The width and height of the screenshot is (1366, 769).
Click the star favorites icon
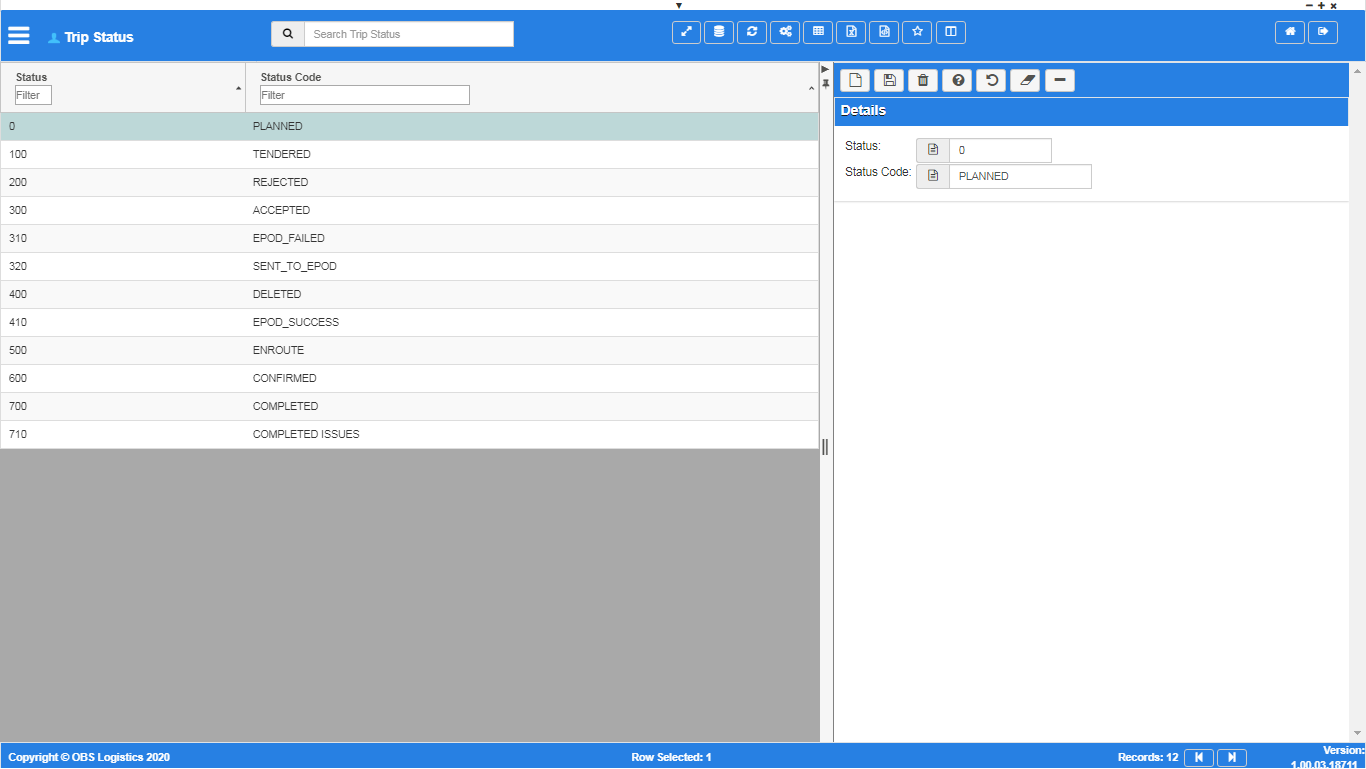(917, 32)
